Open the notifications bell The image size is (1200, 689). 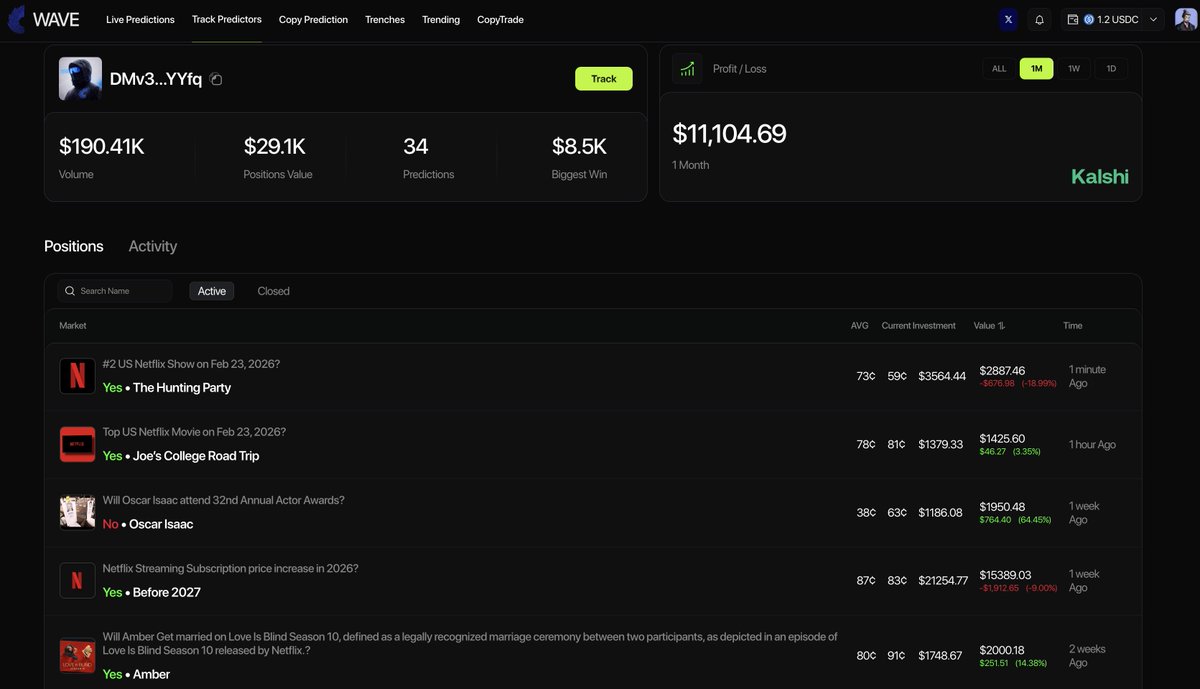[x=1039, y=19]
